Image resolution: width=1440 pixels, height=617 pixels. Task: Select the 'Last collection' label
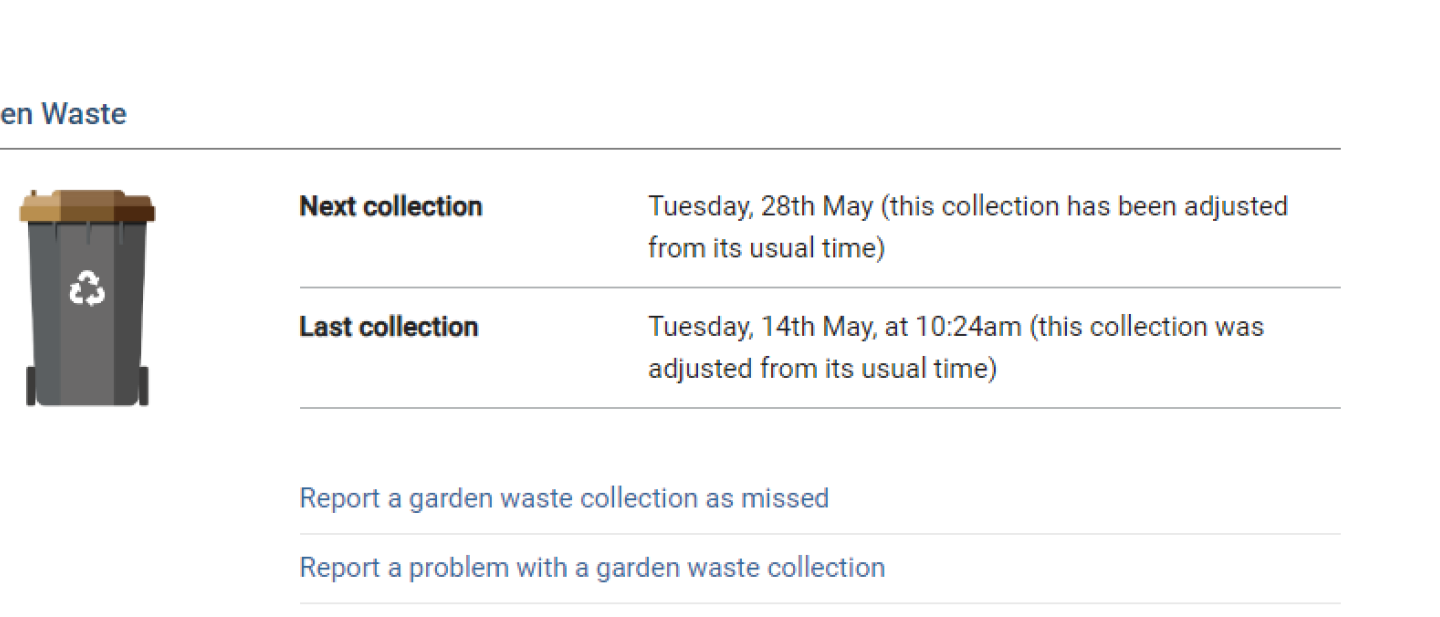pyautogui.click(x=388, y=326)
